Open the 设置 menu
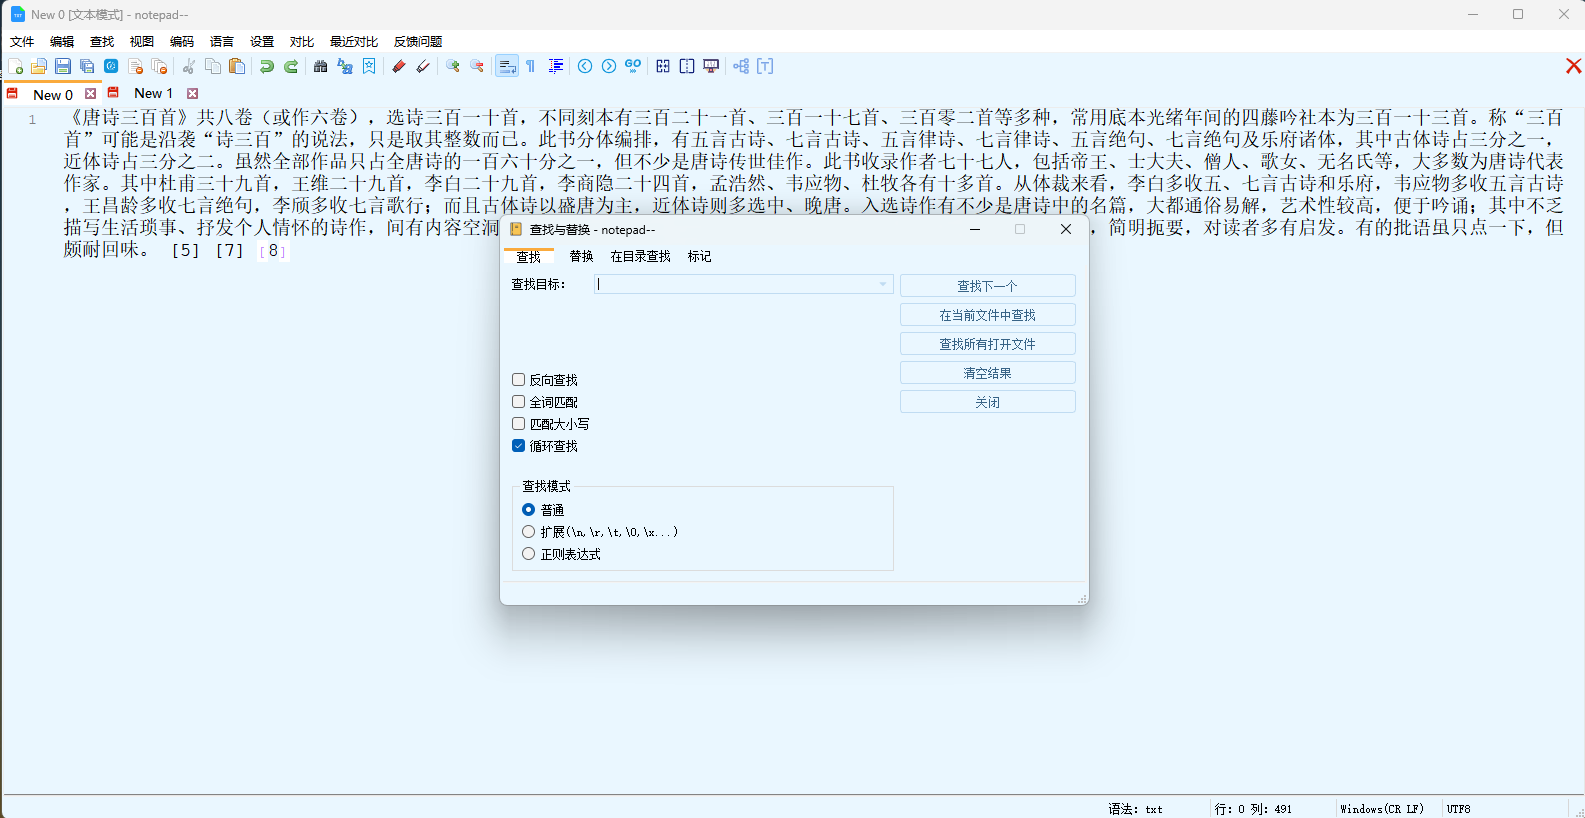 262,42
